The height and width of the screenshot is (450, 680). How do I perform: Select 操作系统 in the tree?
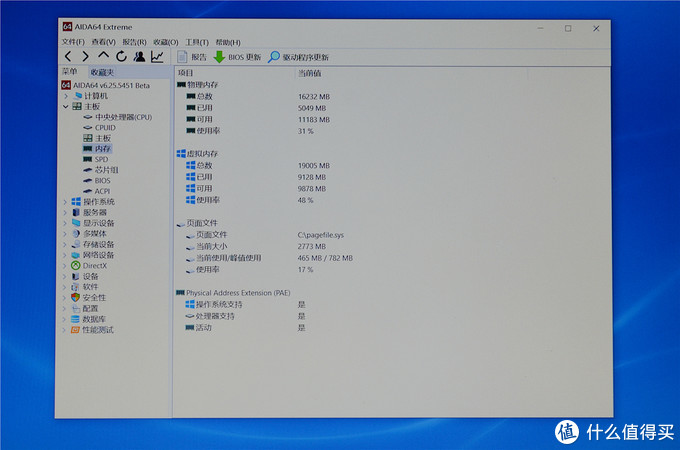coord(99,202)
